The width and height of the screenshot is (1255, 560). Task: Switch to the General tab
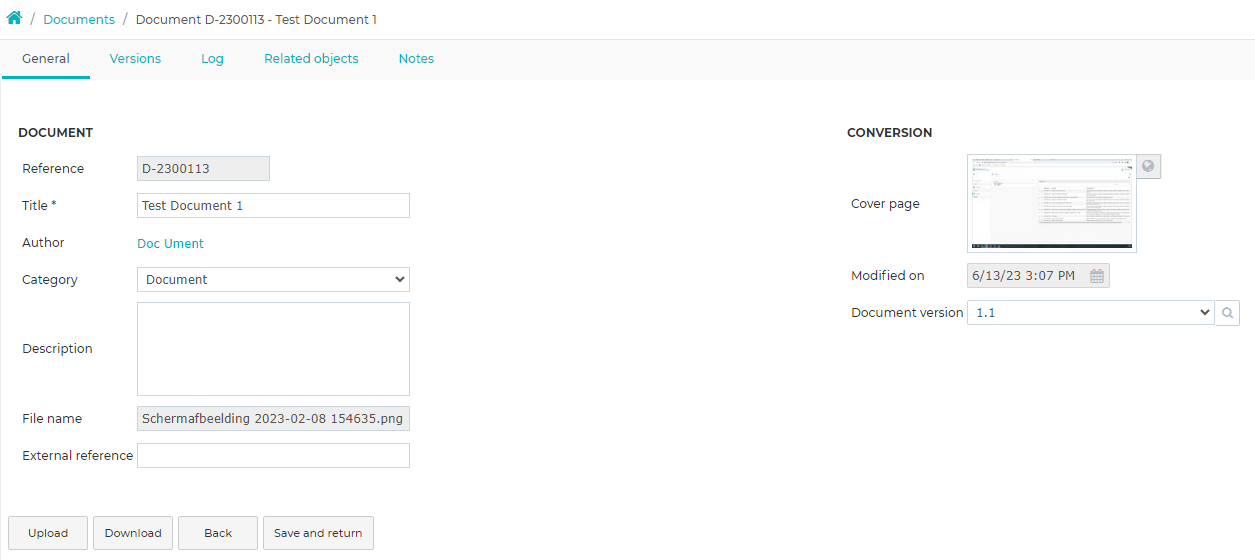pos(46,59)
